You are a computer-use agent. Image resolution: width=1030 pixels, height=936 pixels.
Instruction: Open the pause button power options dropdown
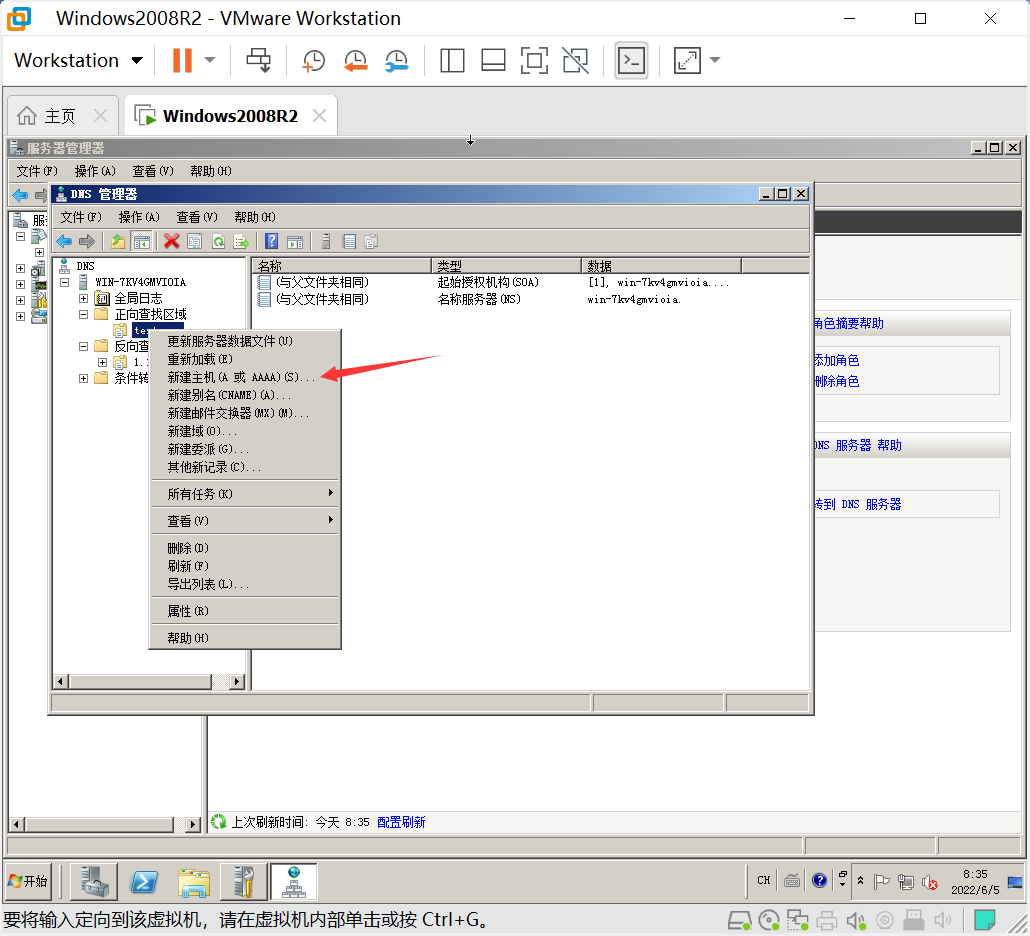(210, 60)
